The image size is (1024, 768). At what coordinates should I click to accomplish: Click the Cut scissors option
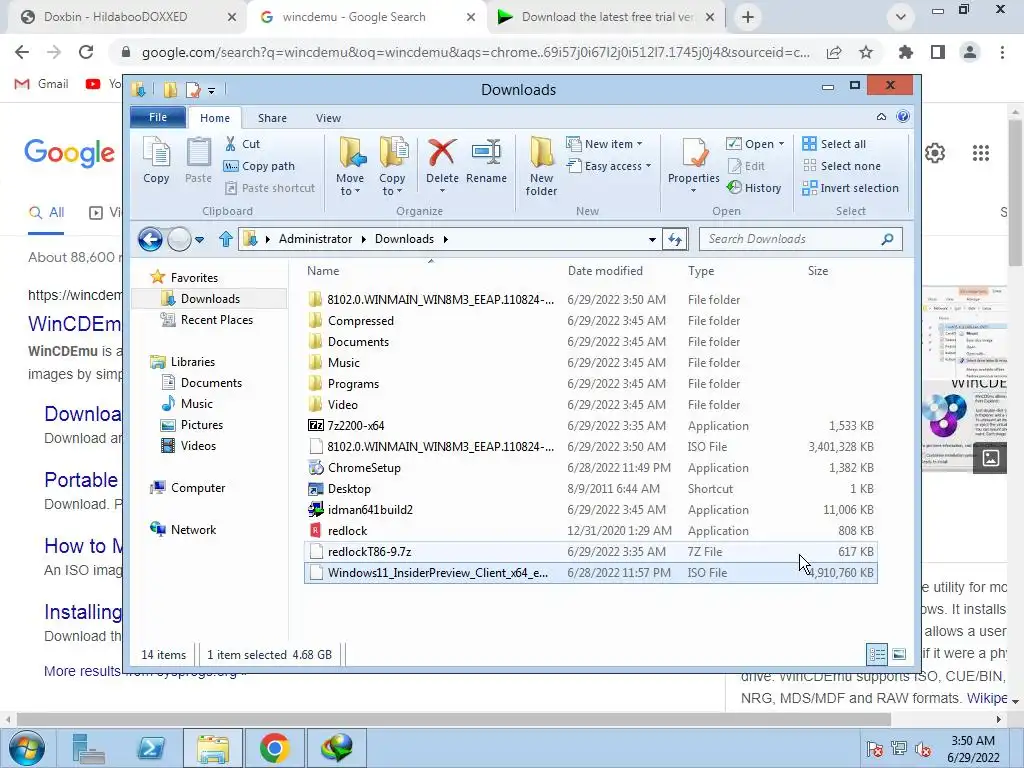[x=242, y=144]
